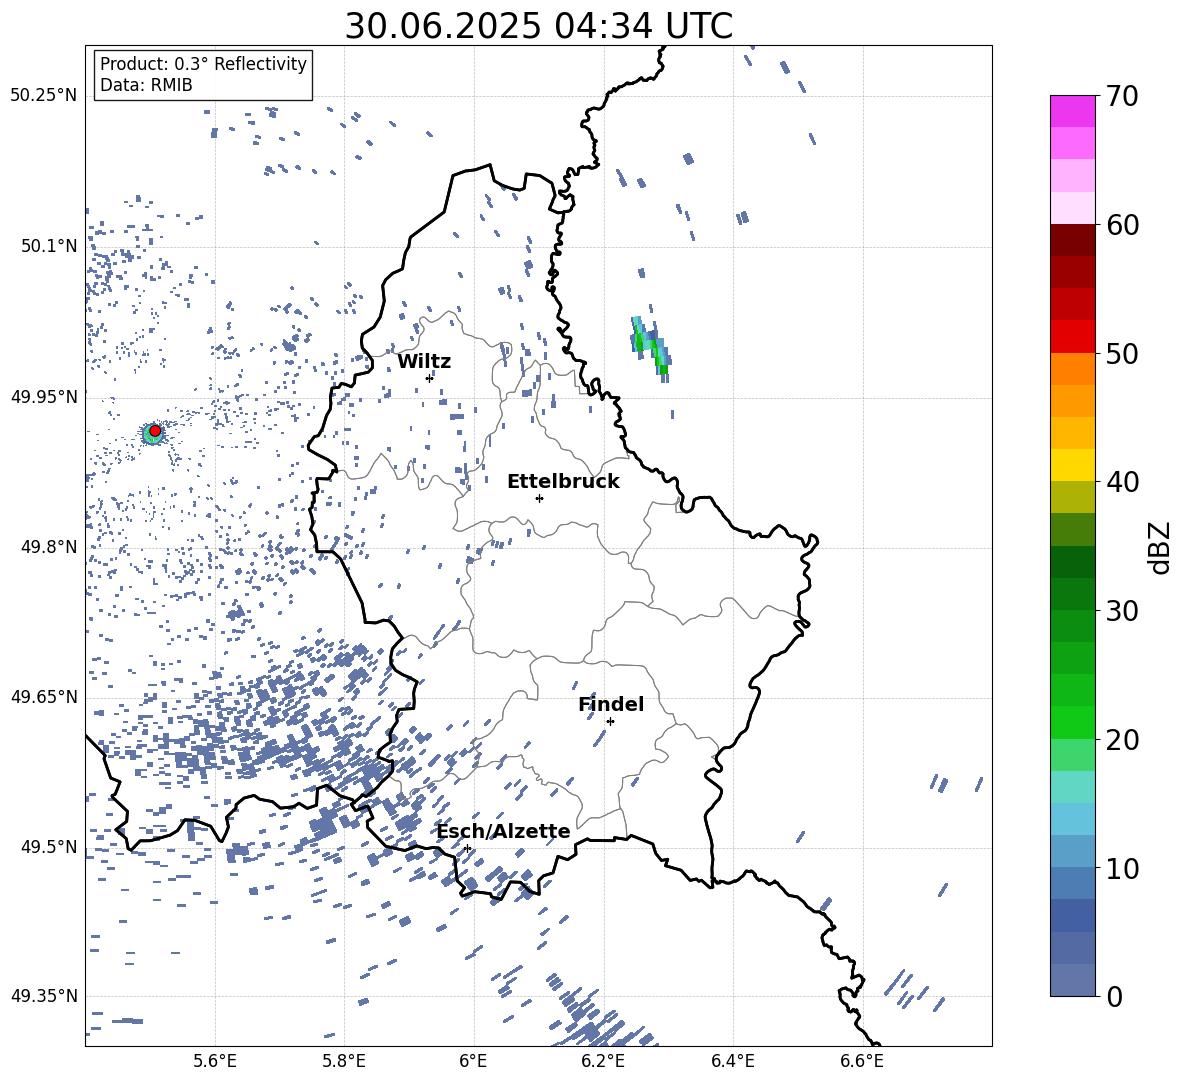Click the 6.6°E longitude label
This screenshot has width=1184, height=1081.
[862, 1061]
